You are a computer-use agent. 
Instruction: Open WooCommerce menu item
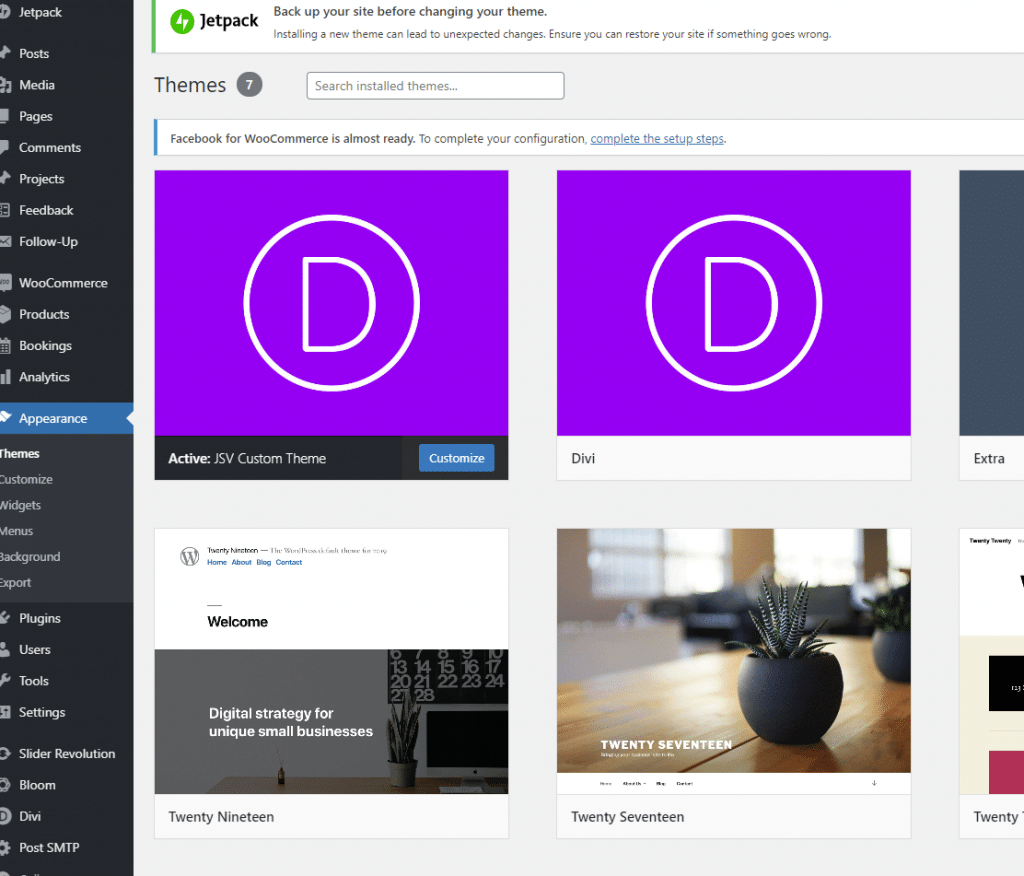coord(63,283)
